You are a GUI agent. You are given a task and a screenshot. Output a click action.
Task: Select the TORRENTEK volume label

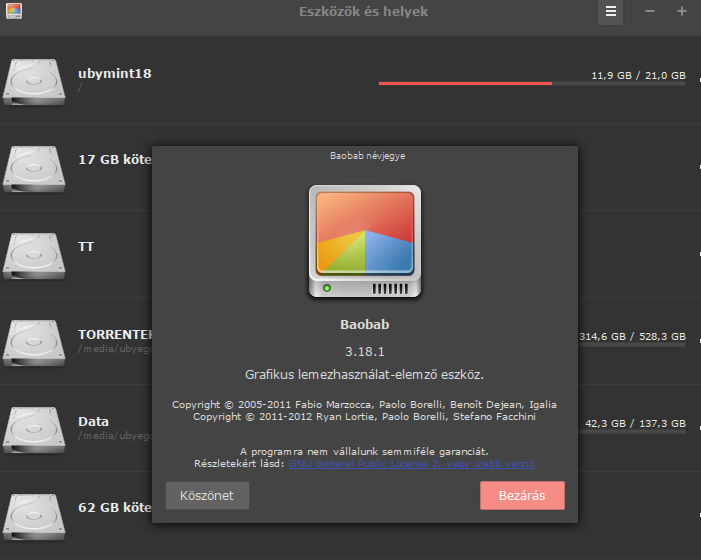click(x=115, y=334)
